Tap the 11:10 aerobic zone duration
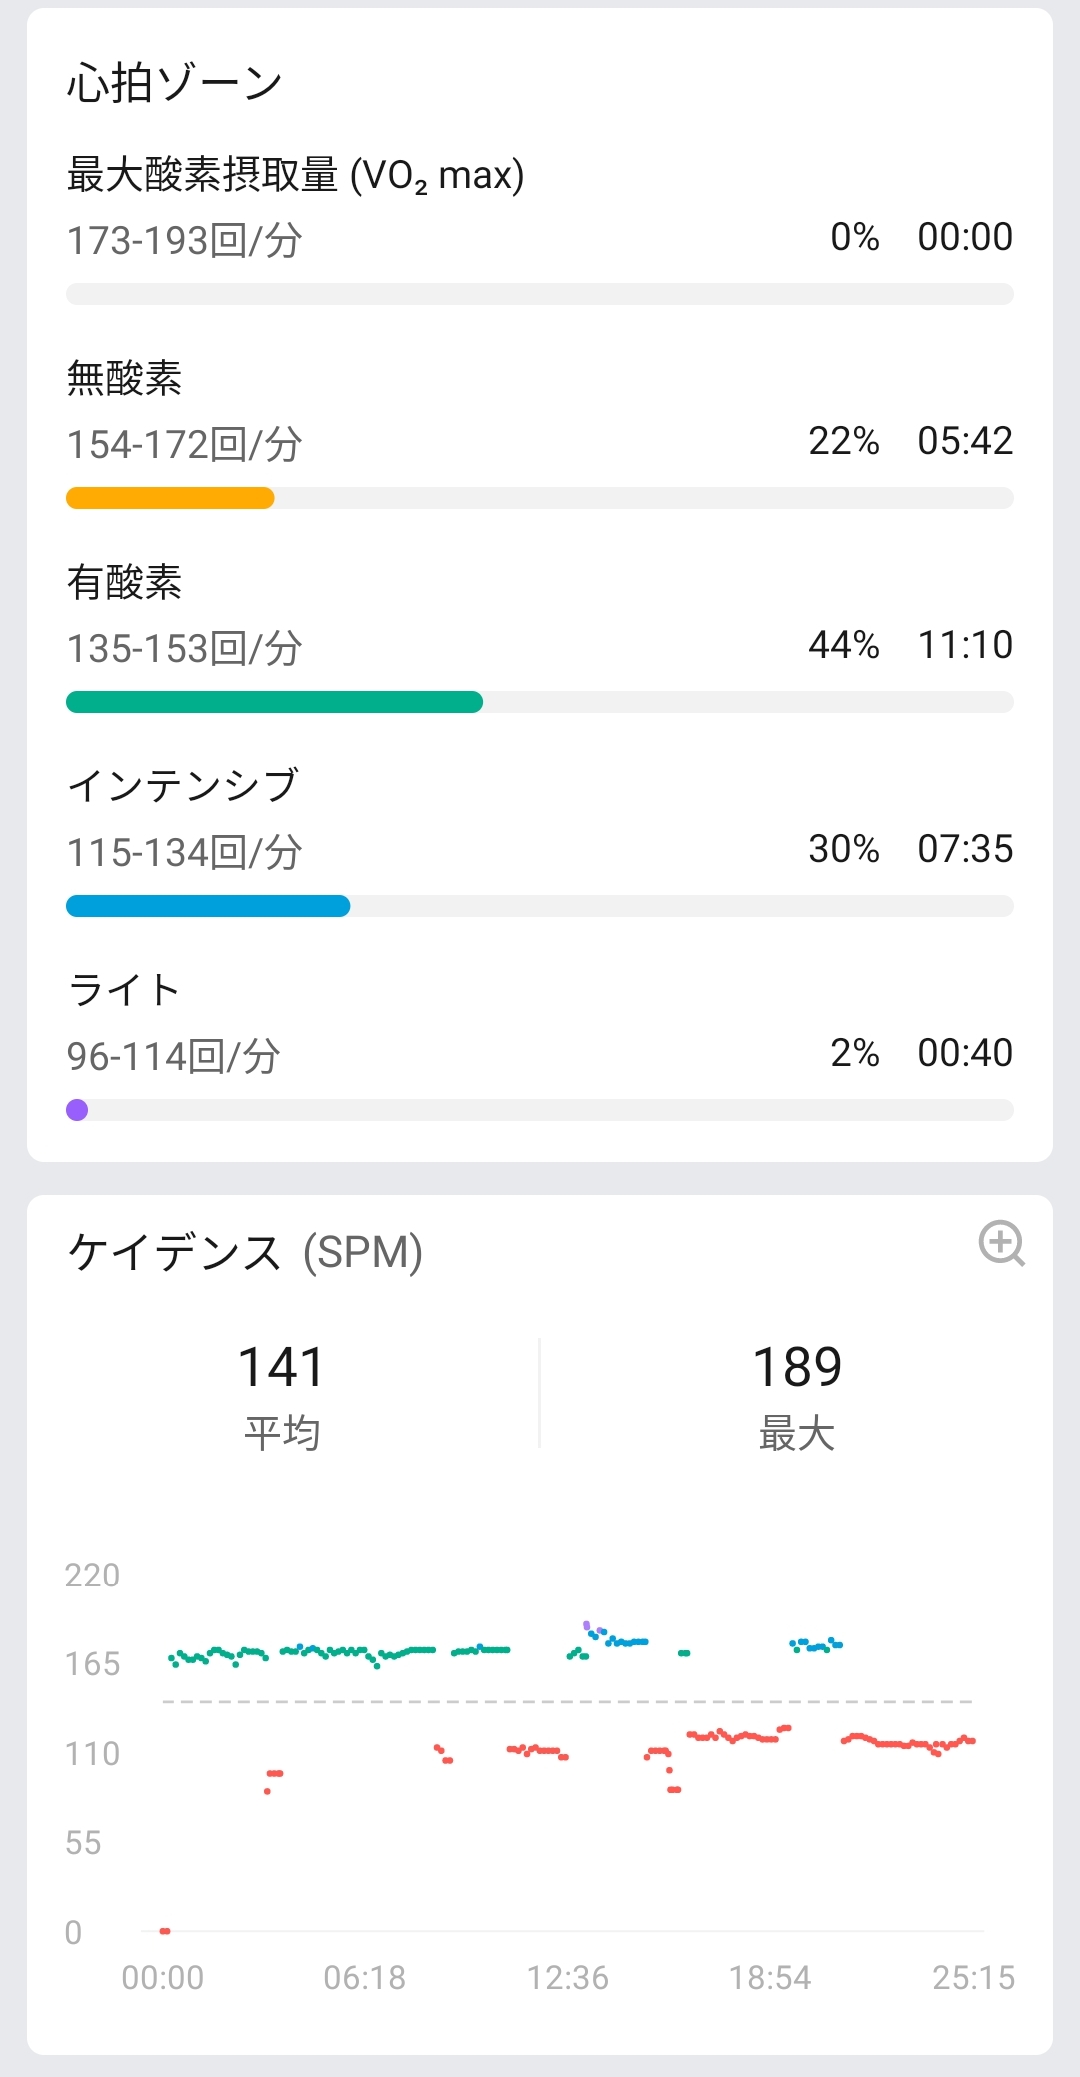The image size is (1080, 2077). tap(965, 645)
